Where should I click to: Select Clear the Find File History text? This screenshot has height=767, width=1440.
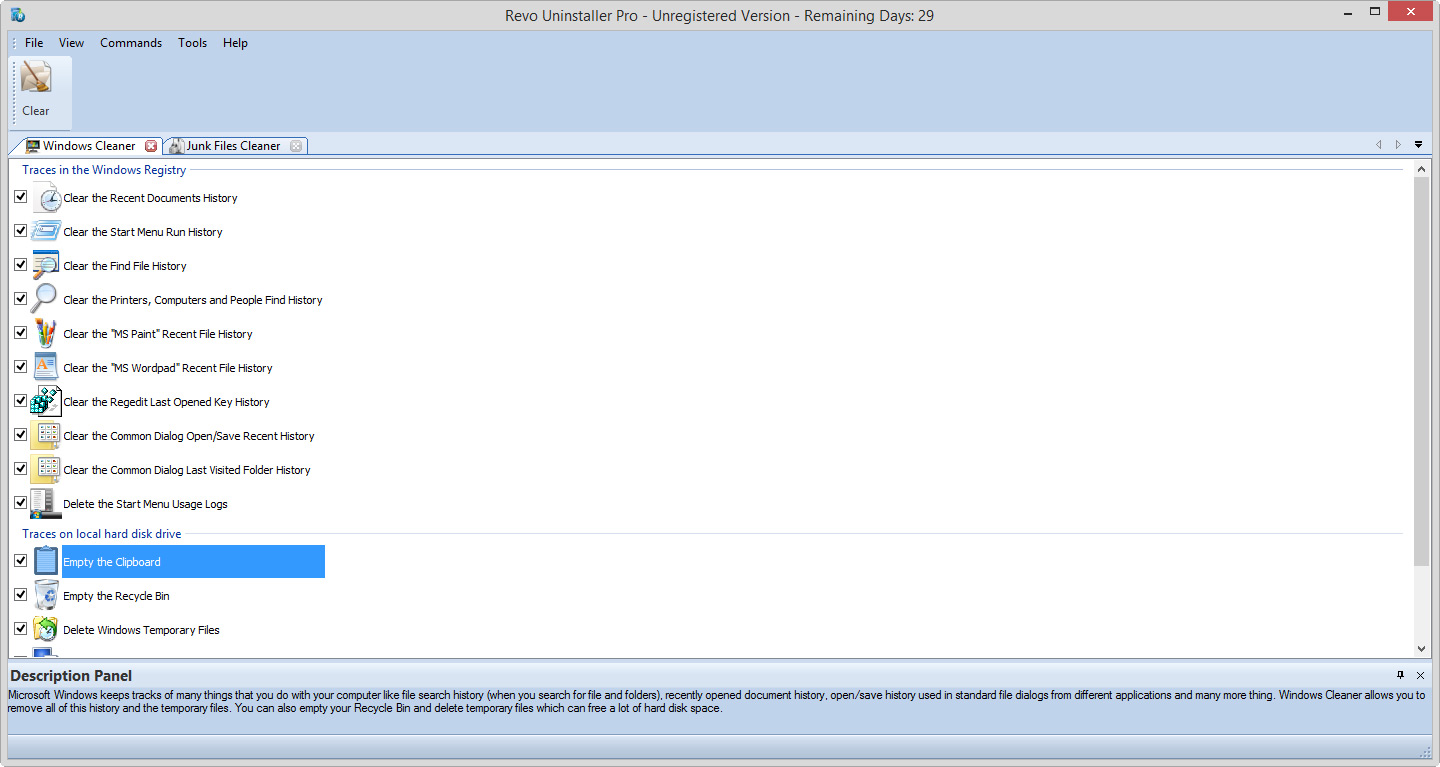point(125,266)
